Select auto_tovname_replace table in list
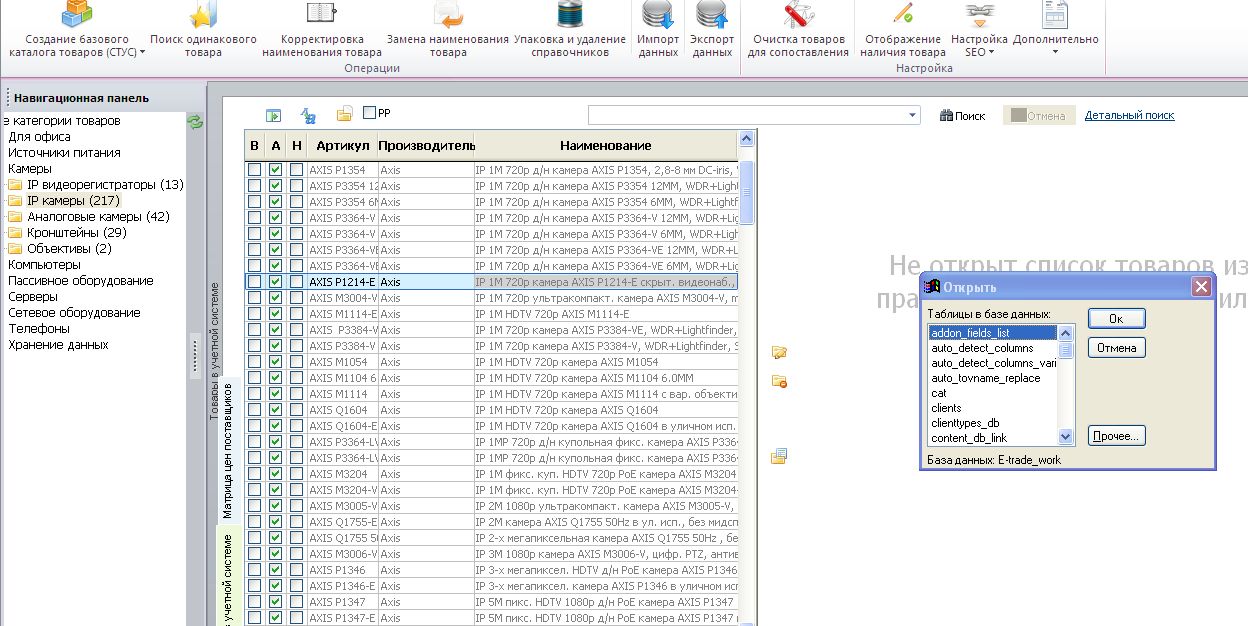The width and height of the screenshot is (1248, 626). [991, 378]
